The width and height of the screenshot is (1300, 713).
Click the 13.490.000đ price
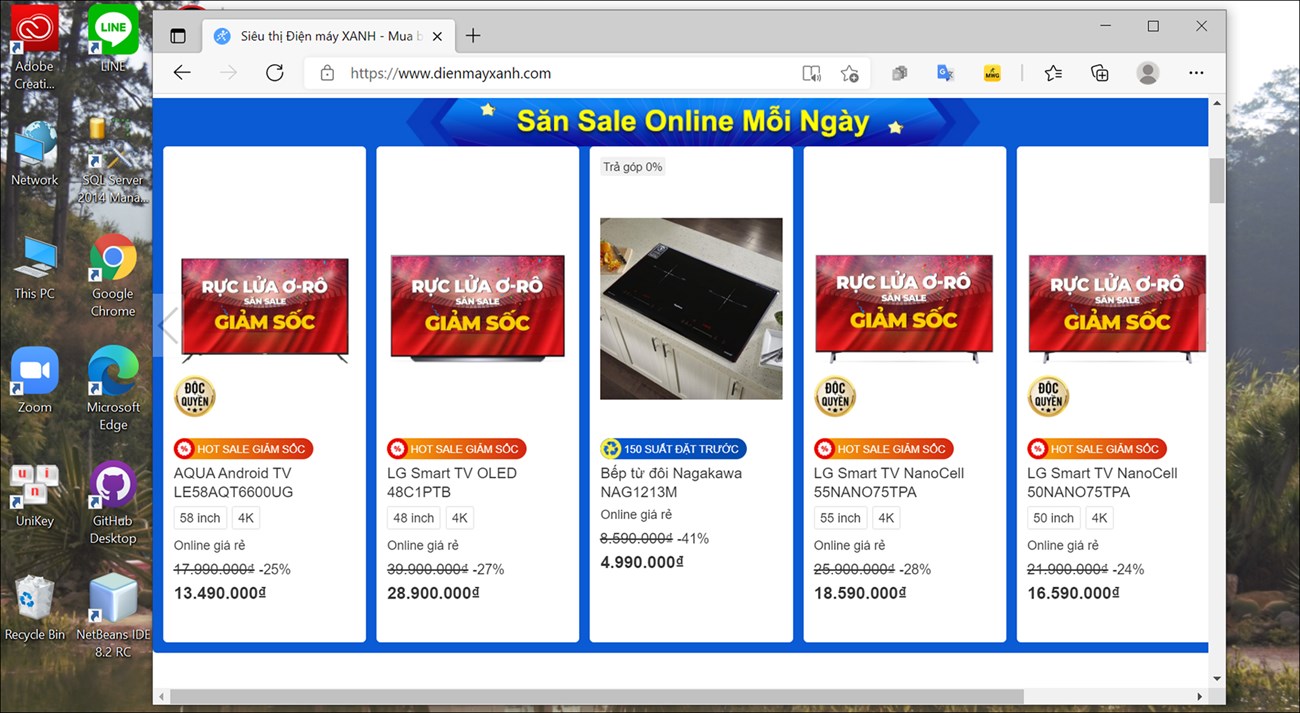(220, 593)
